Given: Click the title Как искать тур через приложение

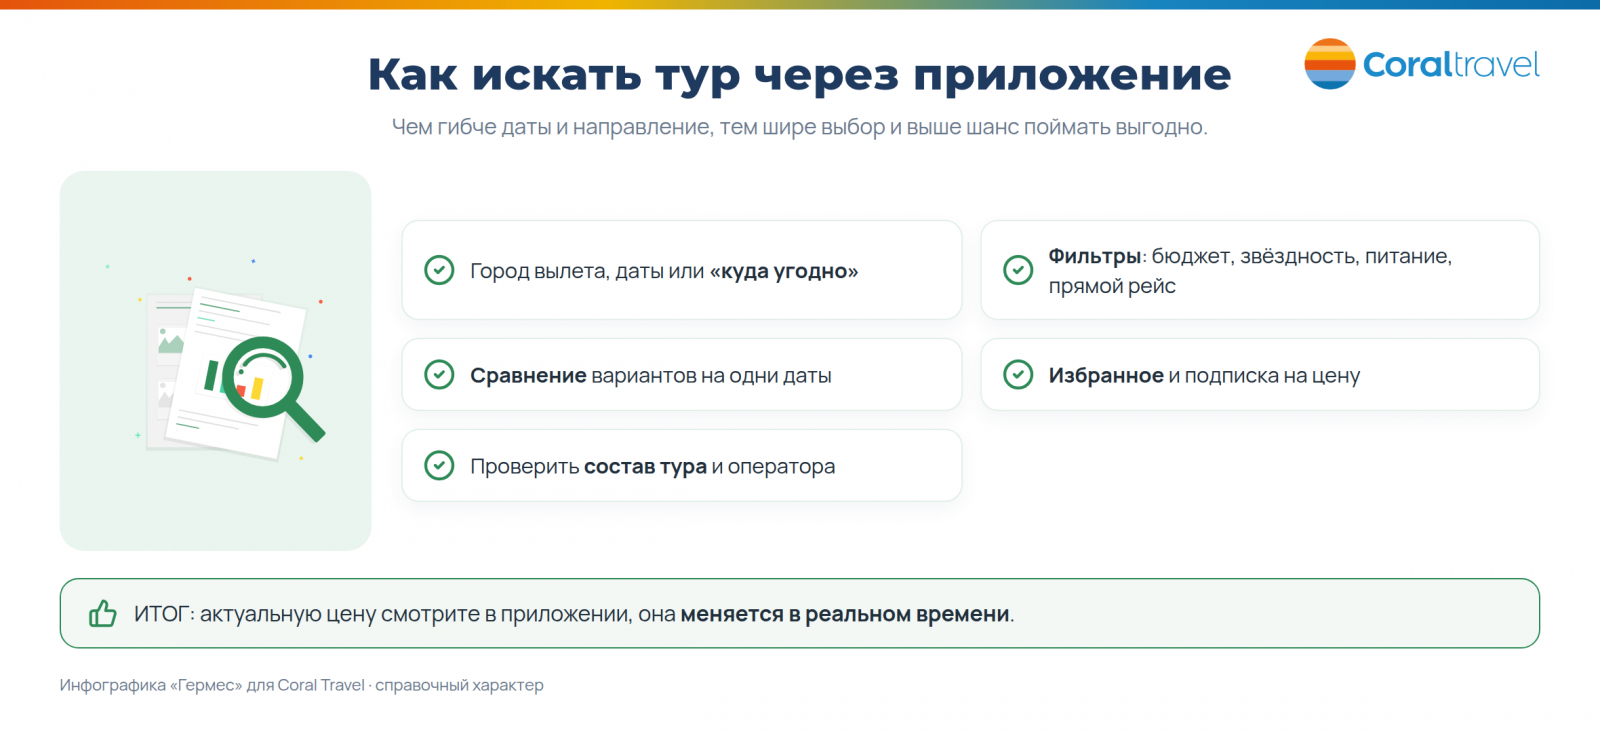Looking at the screenshot, I should coord(800,75).
